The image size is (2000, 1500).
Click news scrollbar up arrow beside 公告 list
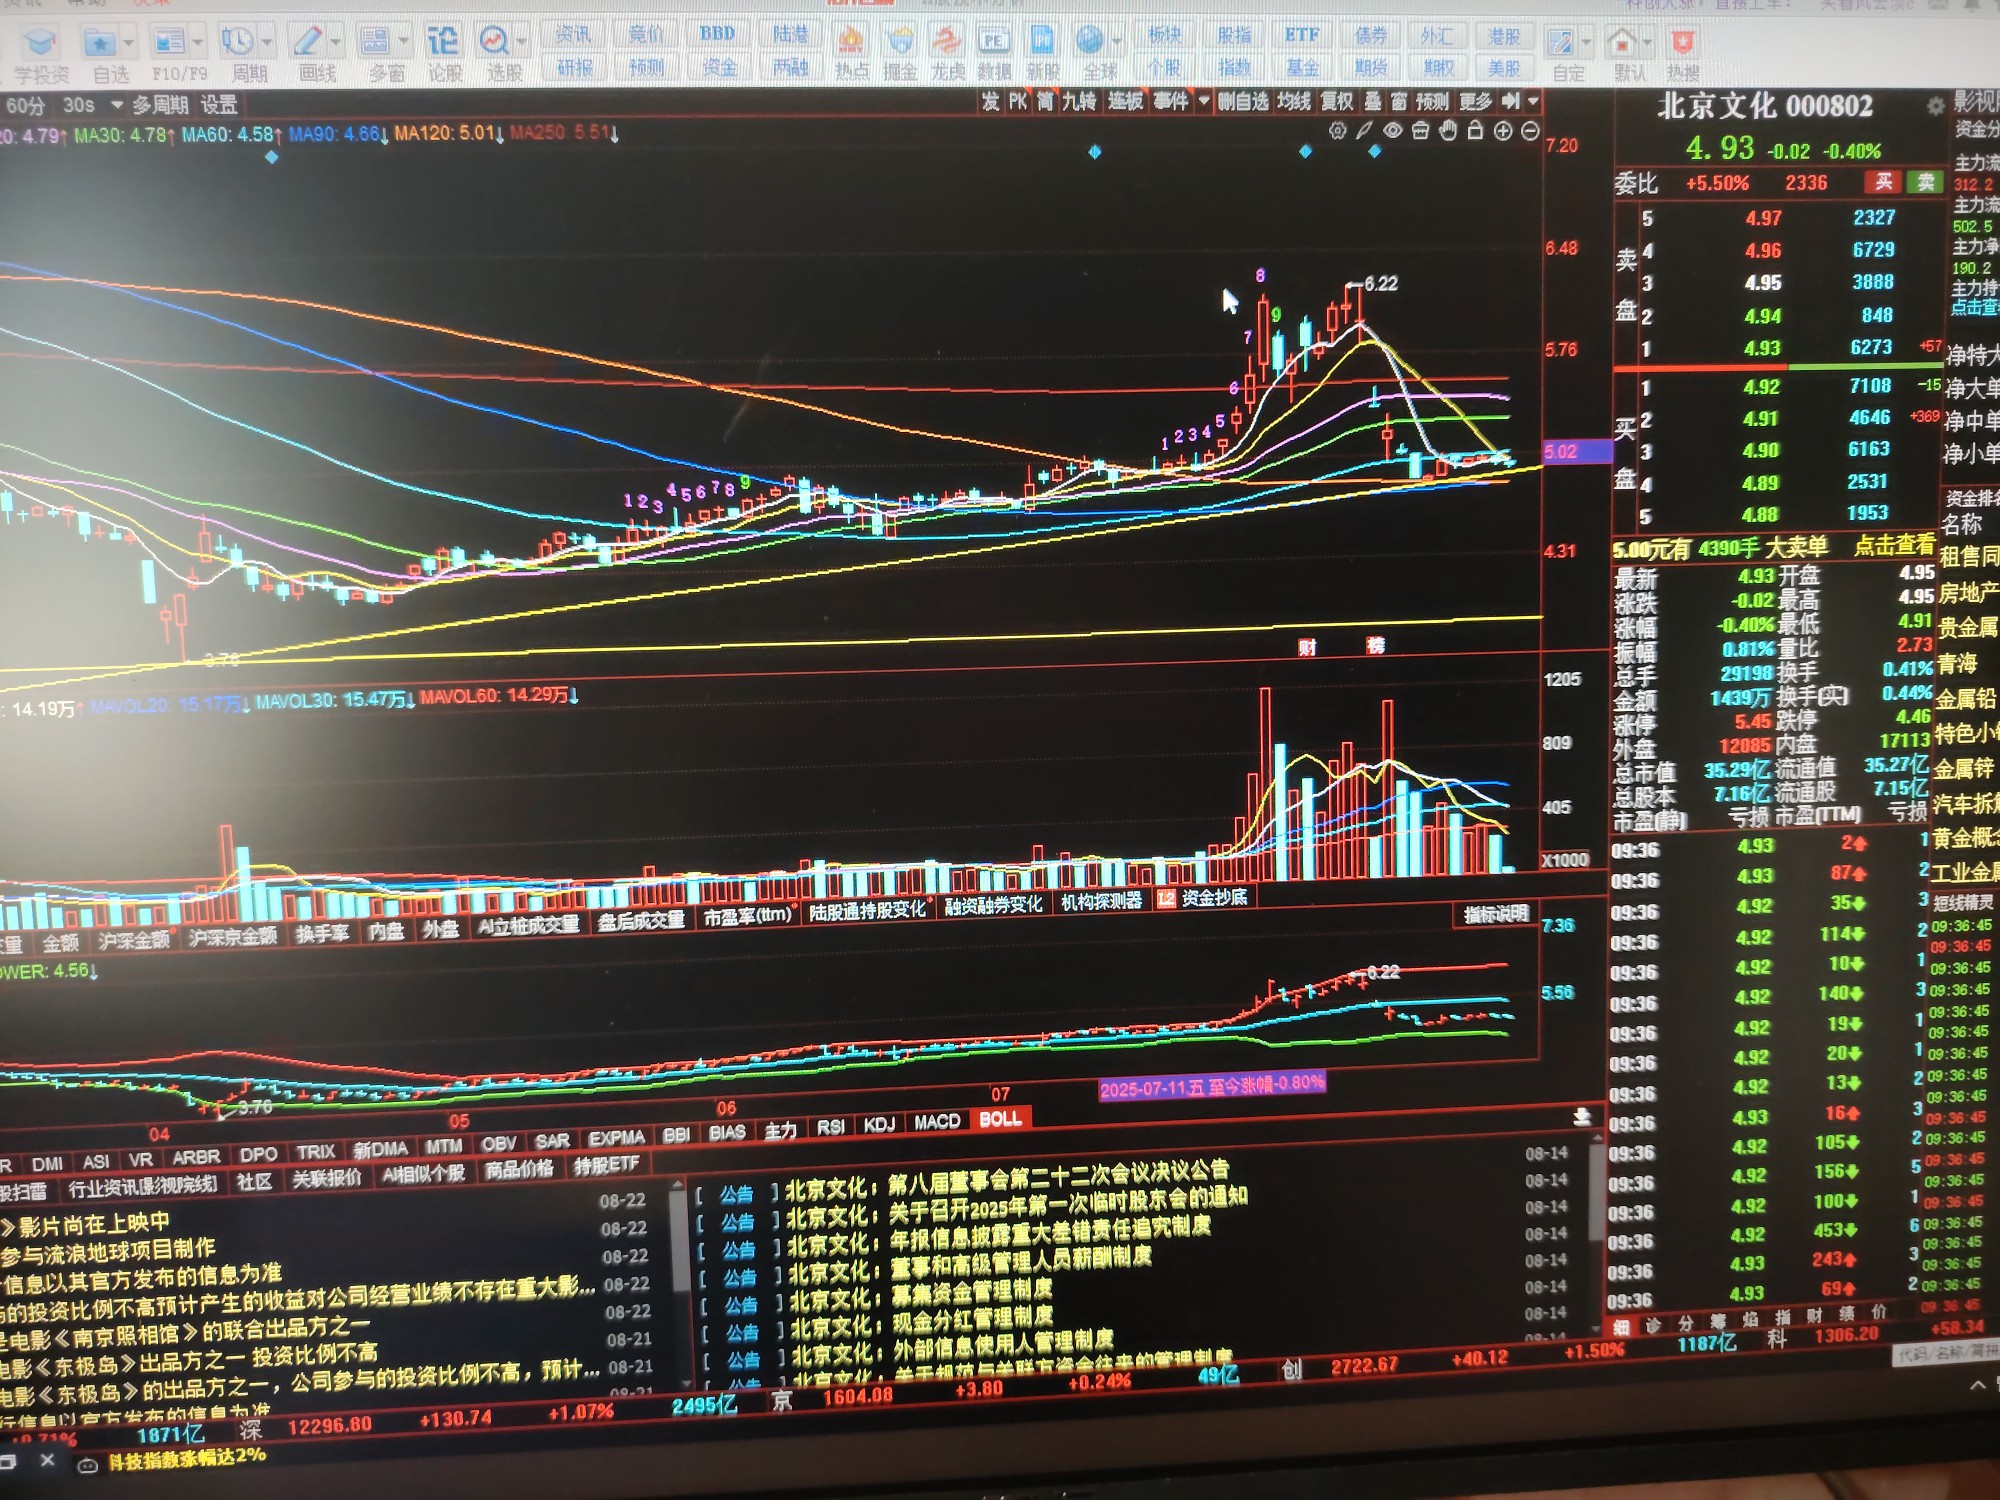click(678, 1185)
